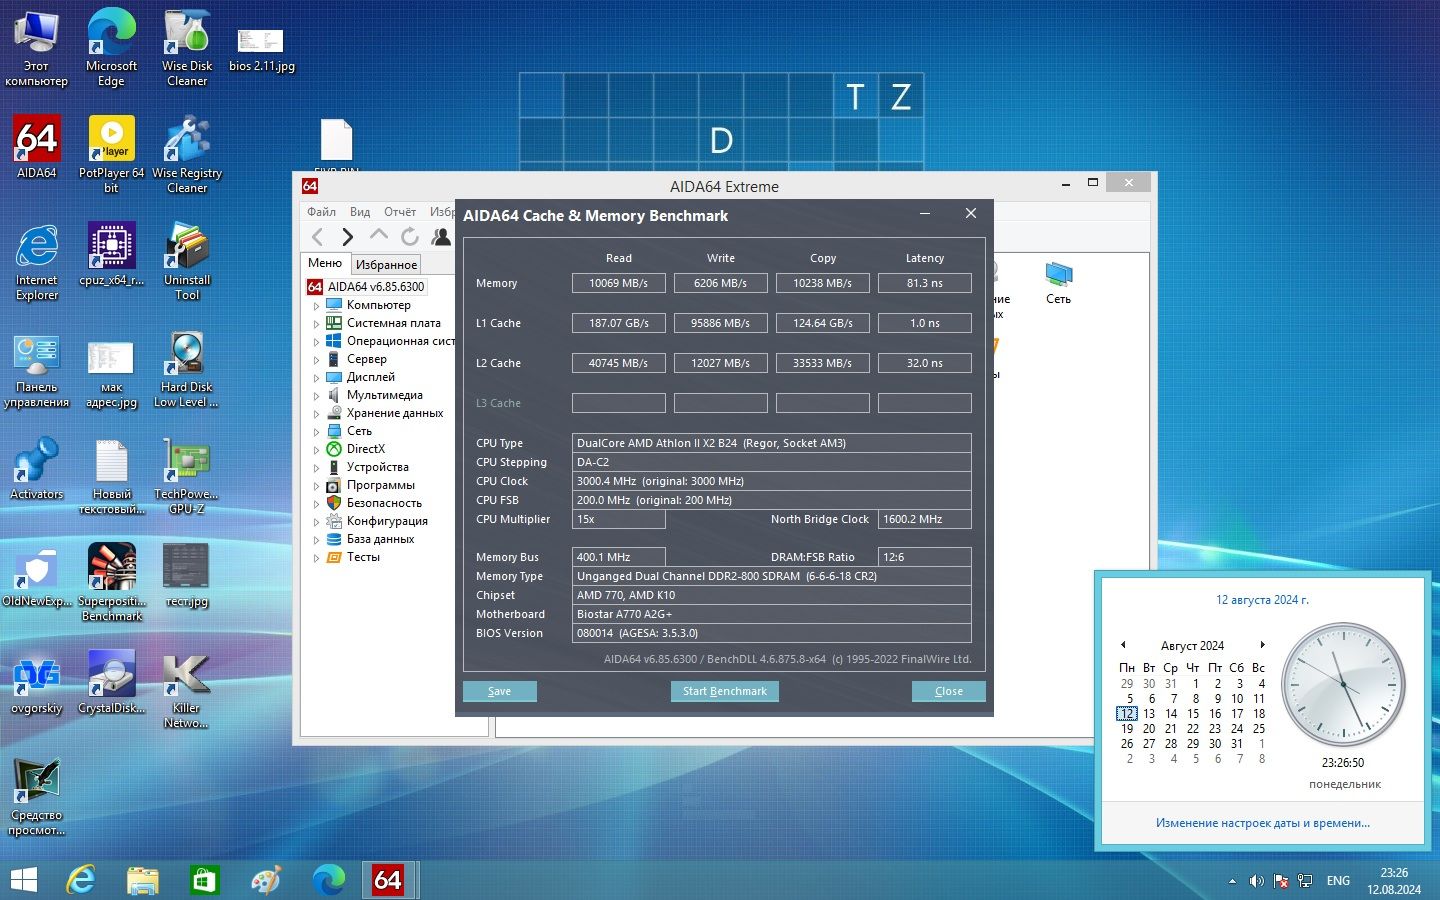
Task: Open Killer Network desktop icon
Action: (187, 690)
